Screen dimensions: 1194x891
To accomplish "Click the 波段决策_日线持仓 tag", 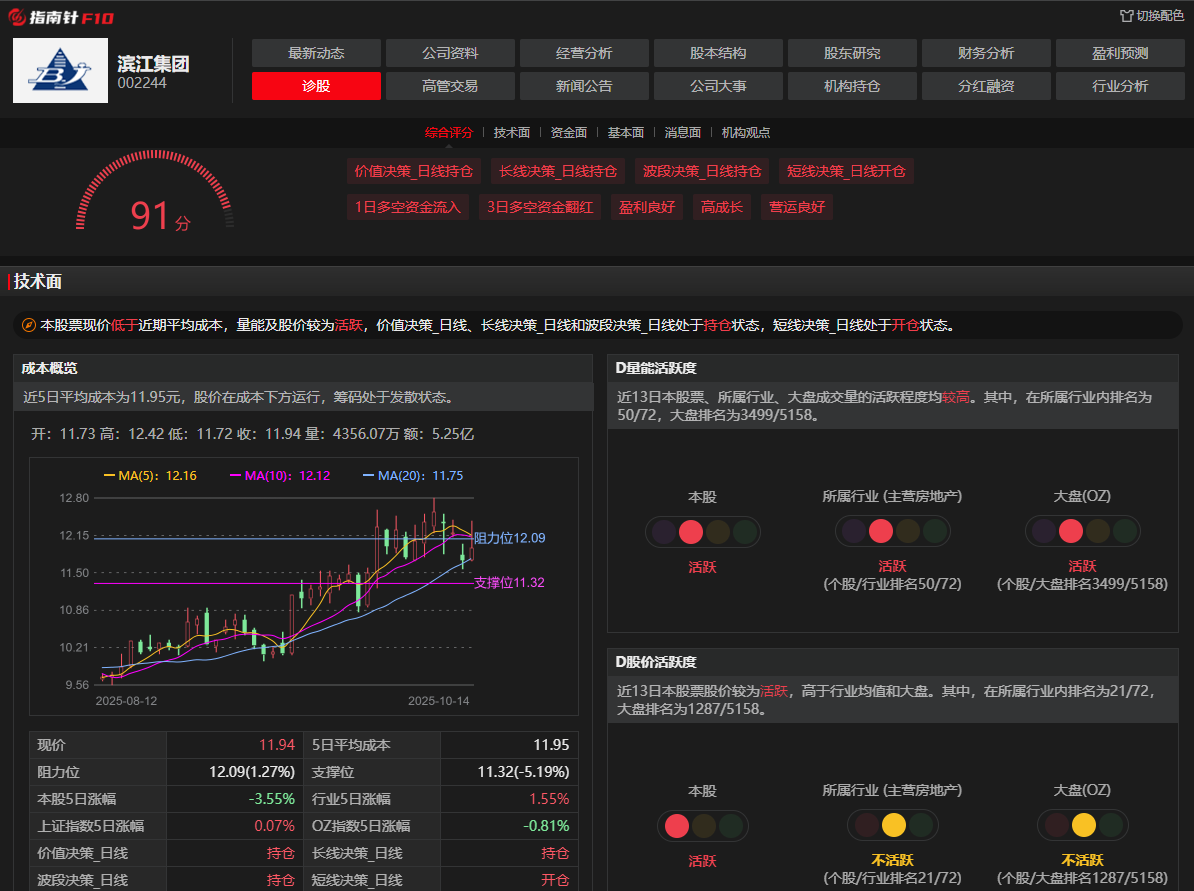I will click(x=702, y=171).
